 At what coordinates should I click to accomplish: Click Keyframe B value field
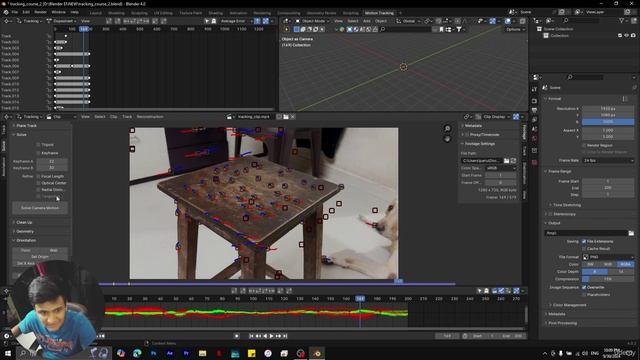[x=52, y=168]
